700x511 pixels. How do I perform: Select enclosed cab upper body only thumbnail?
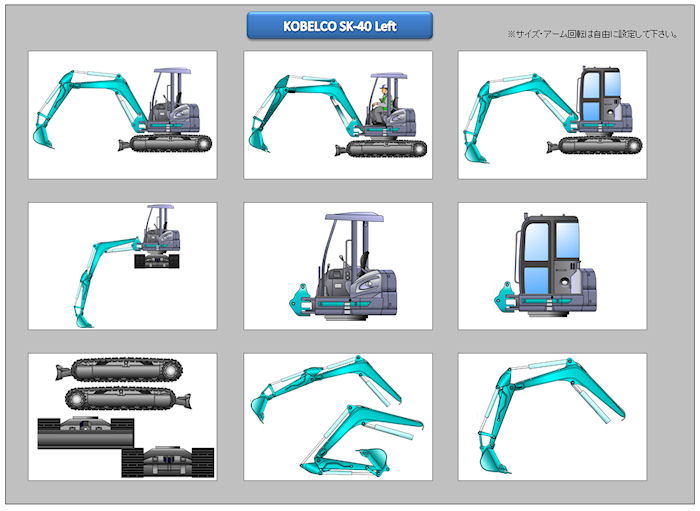552,266
